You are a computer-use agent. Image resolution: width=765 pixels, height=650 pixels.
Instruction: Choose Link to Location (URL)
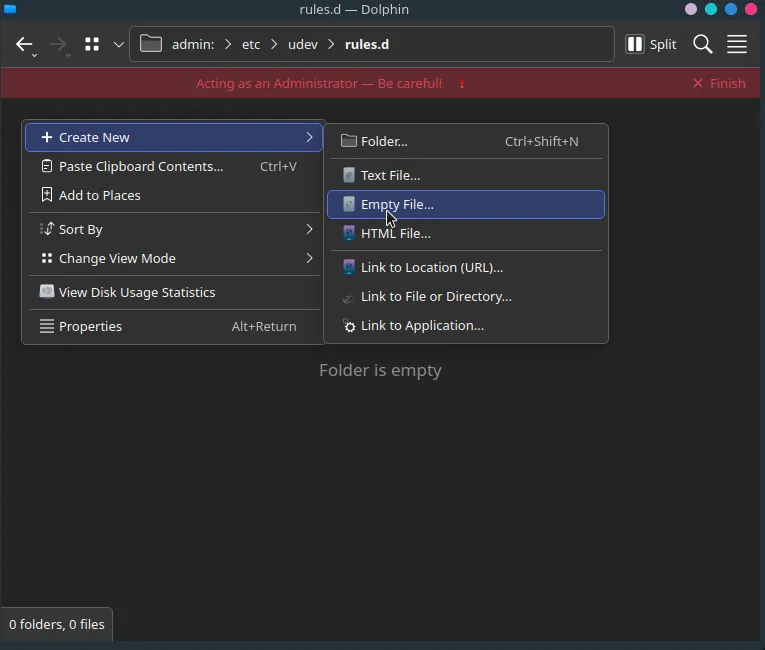pyautogui.click(x=466, y=267)
